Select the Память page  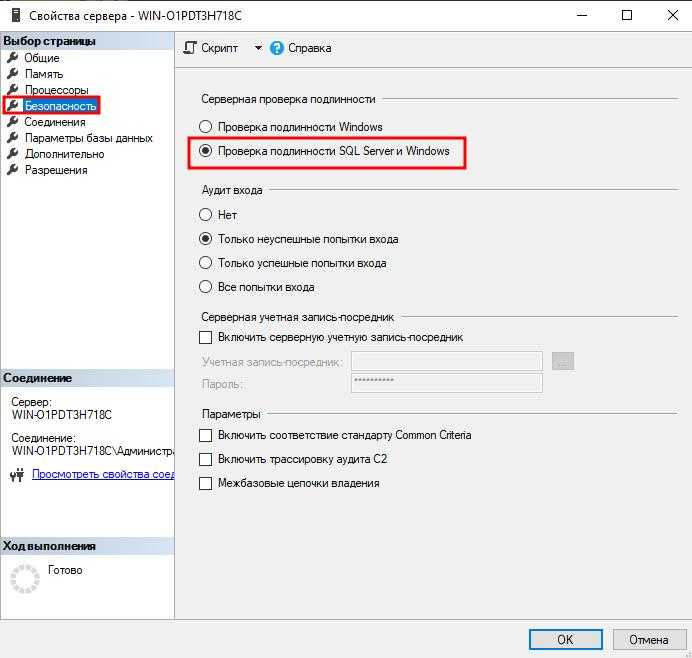click(x=44, y=74)
